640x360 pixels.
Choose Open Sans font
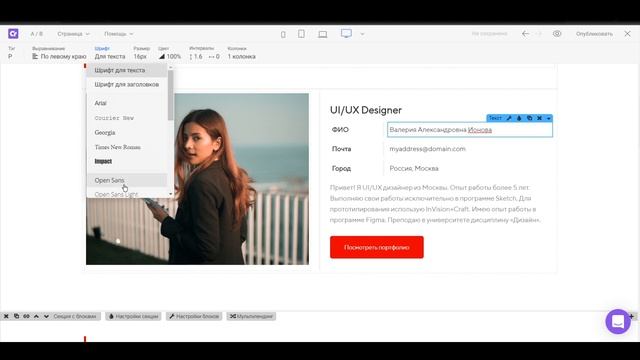[x=127, y=180]
